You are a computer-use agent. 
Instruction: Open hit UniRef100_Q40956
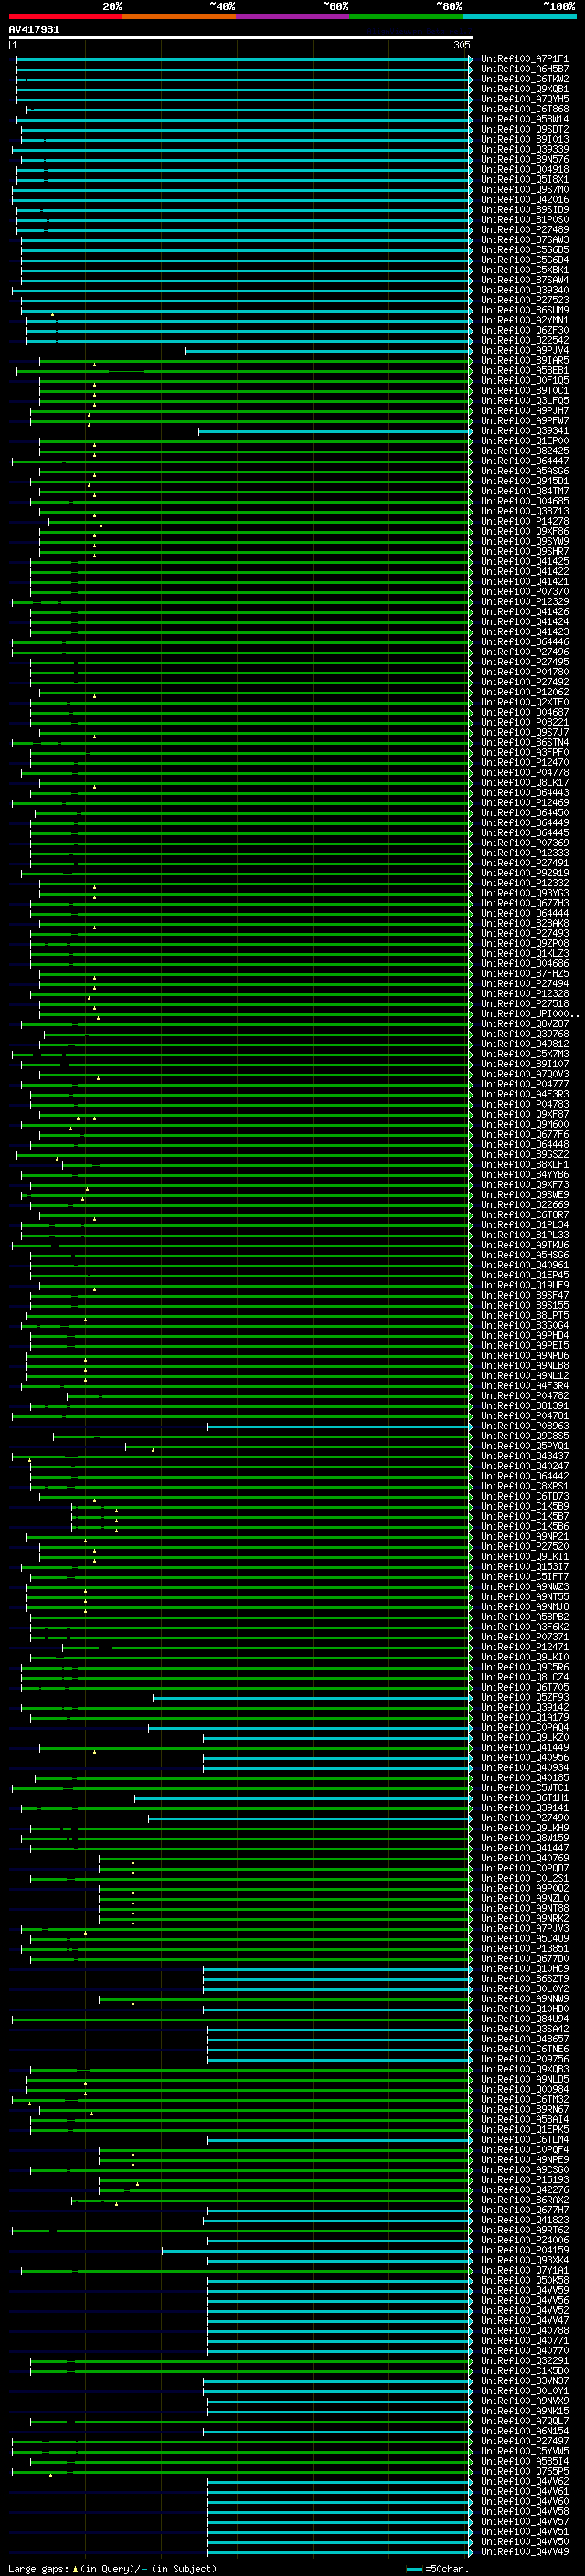[x=525, y=1758]
